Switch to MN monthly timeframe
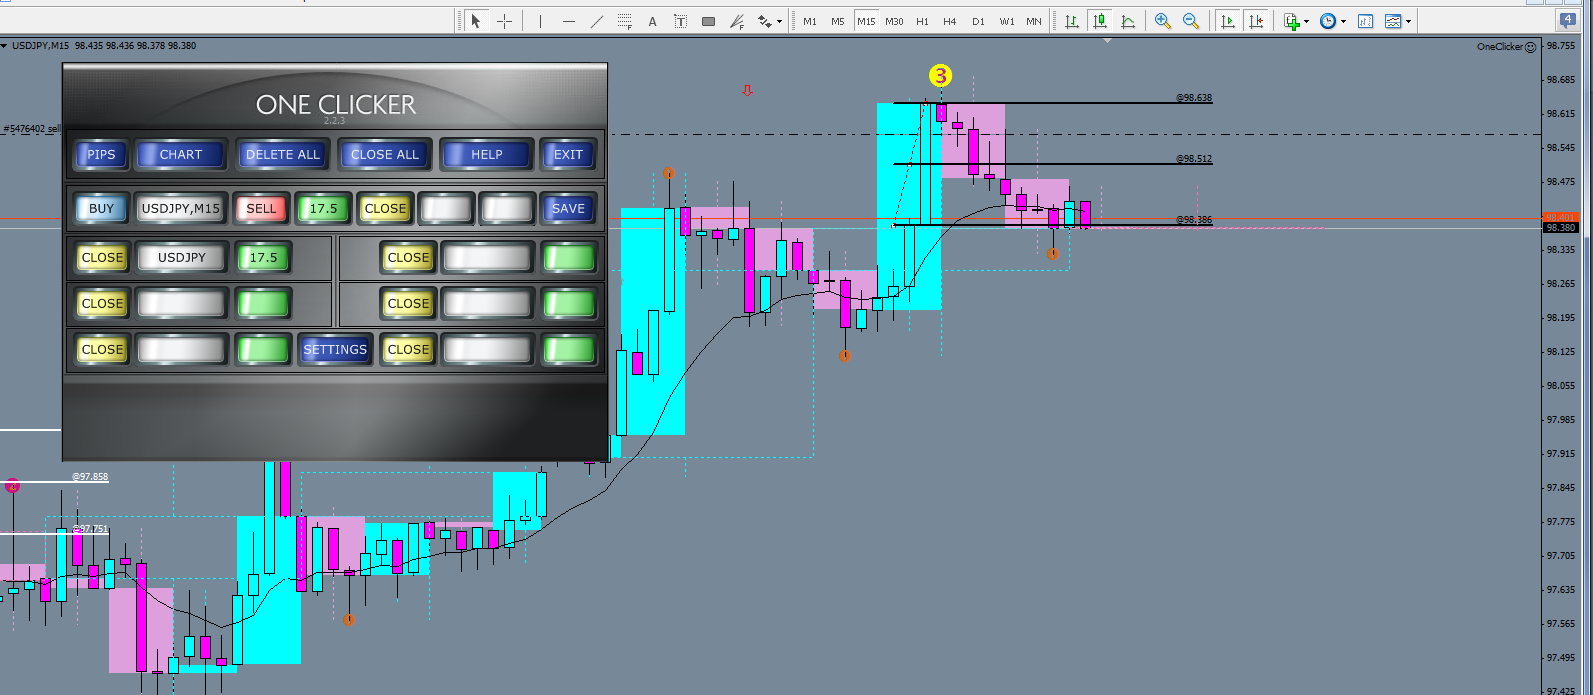Image resolution: width=1593 pixels, height=695 pixels. pos(1034,21)
